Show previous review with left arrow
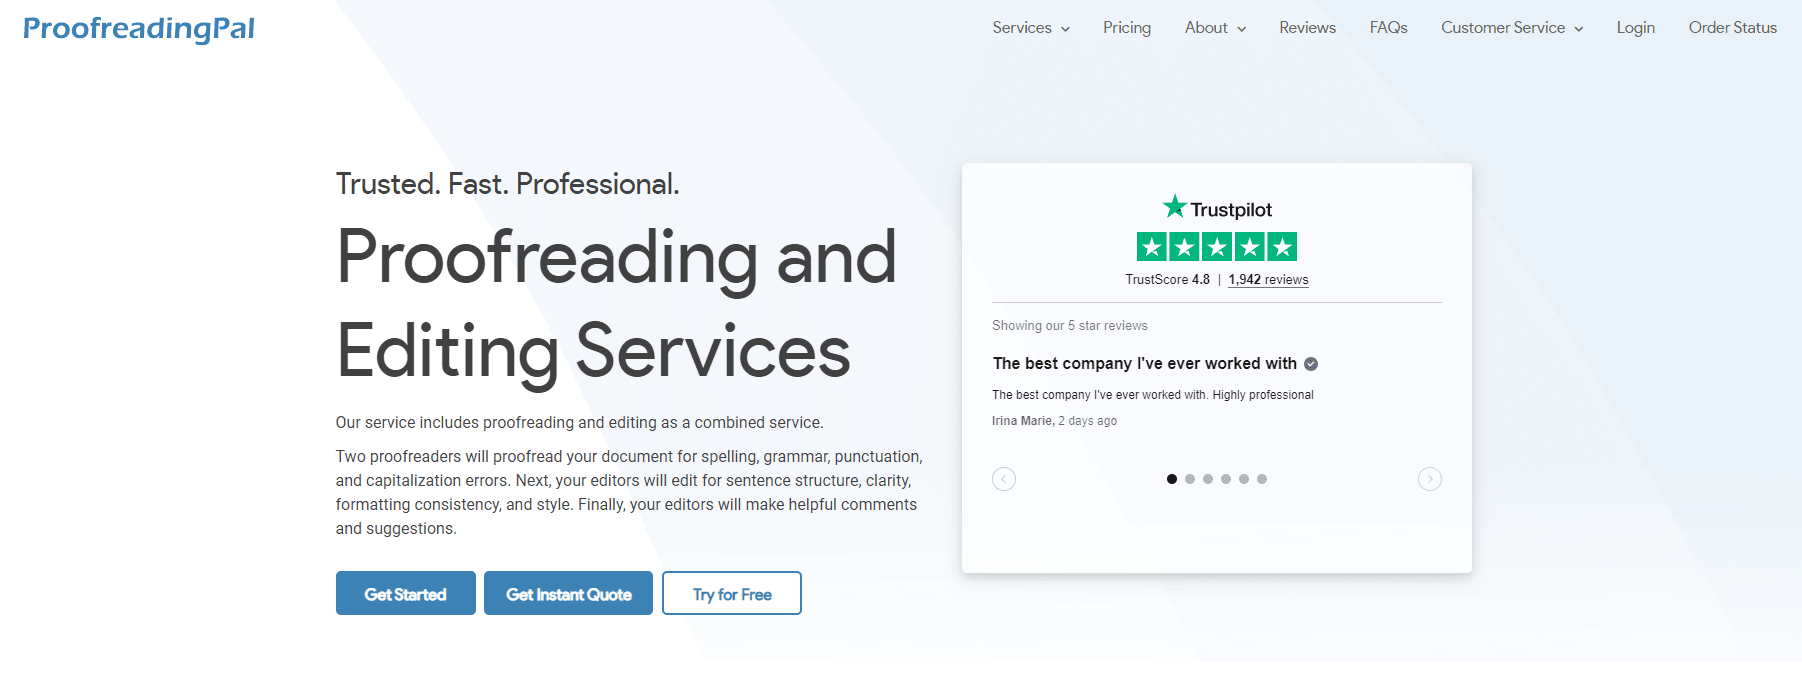This screenshot has width=1802, height=686. [1004, 479]
